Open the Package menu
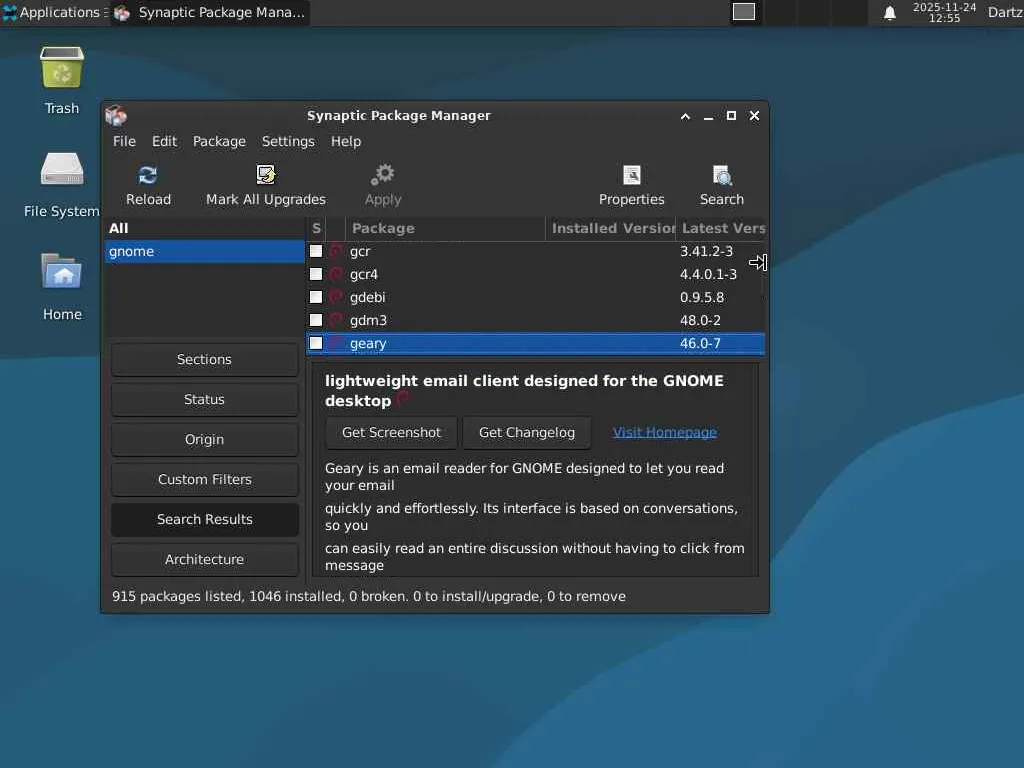1024x768 pixels. tap(219, 141)
